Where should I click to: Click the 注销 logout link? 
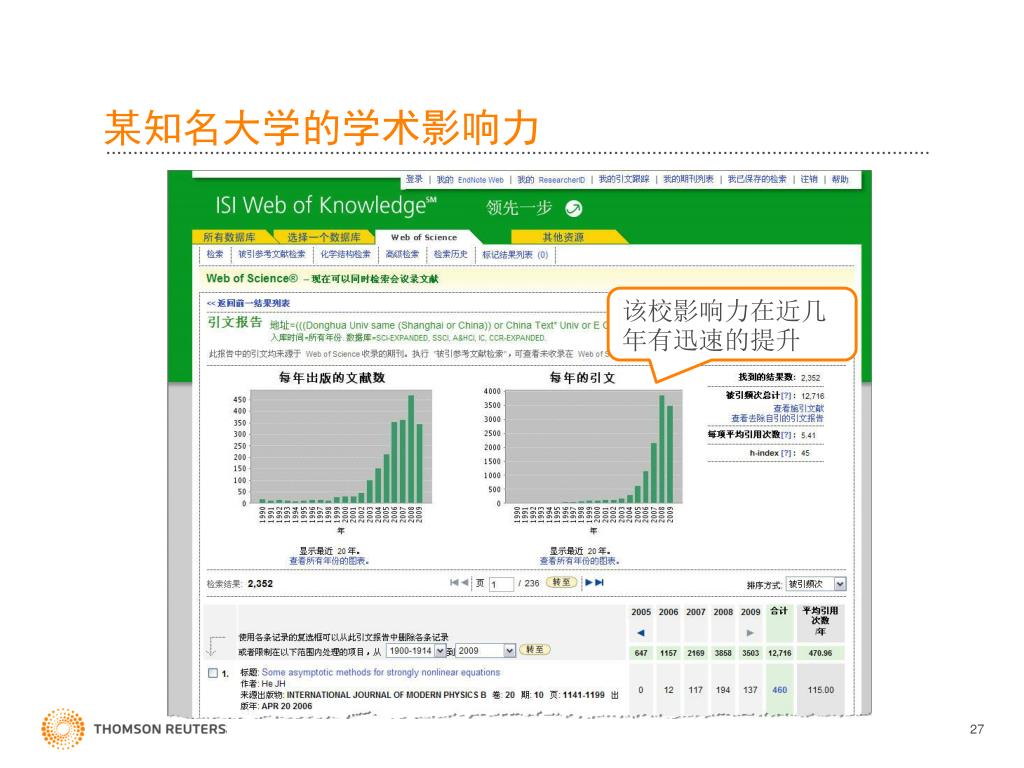click(x=809, y=179)
